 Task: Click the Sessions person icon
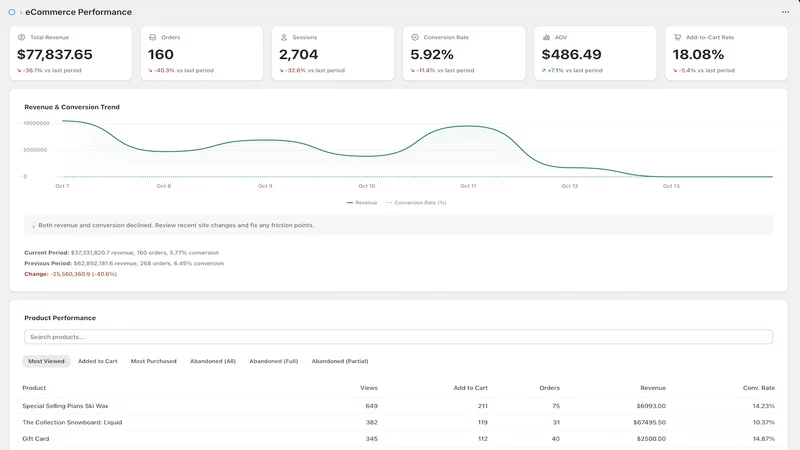pos(284,37)
